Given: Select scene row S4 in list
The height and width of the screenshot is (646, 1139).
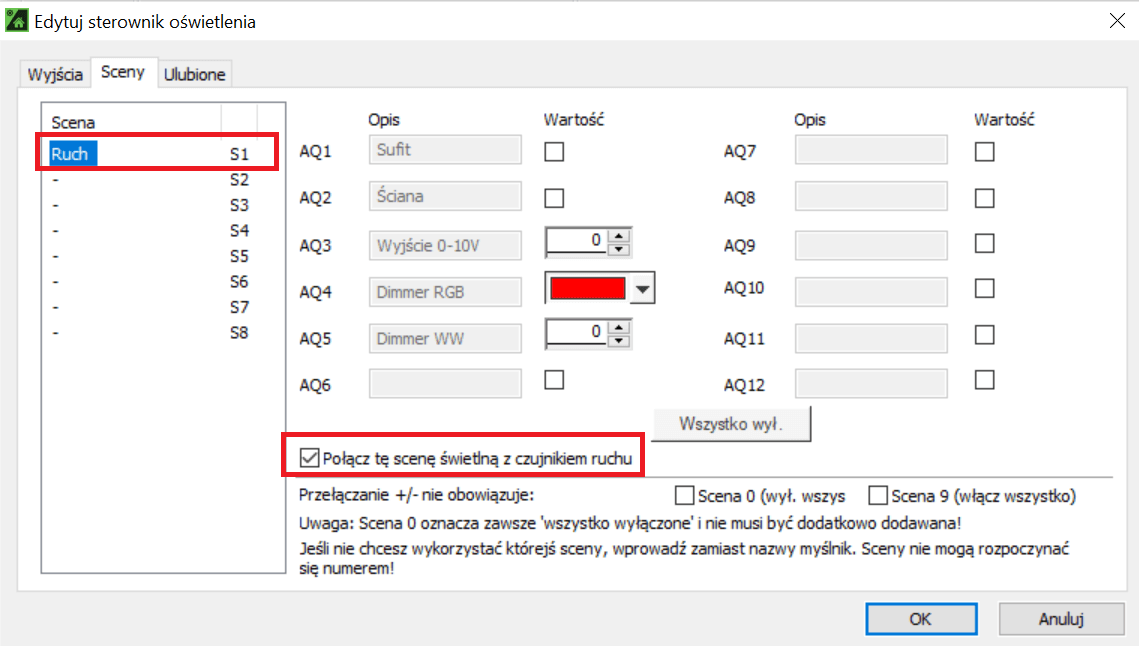Looking at the screenshot, I should pyautogui.click(x=150, y=231).
